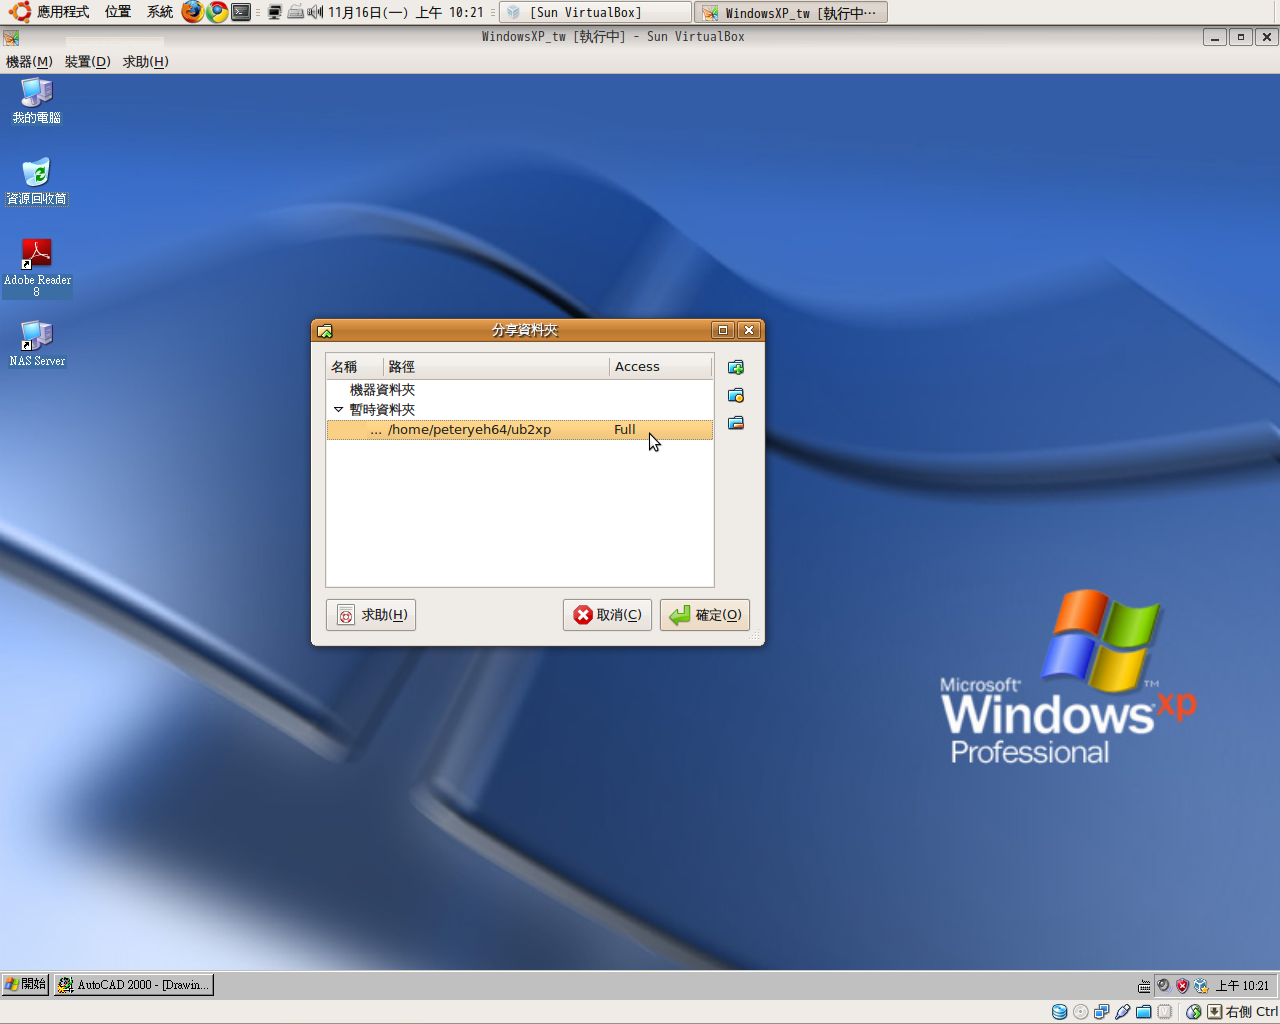The width and height of the screenshot is (1280, 1024).
Task: Click the XP tray on-screen keyboard icon
Action: [x=1144, y=986]
